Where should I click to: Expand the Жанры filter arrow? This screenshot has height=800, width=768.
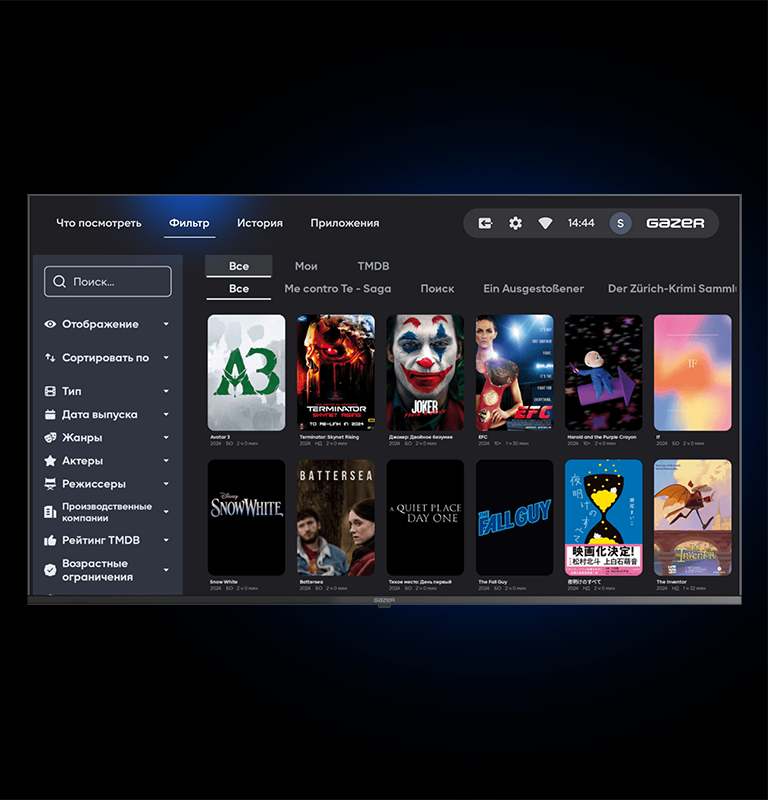click(x=166, y=438)
